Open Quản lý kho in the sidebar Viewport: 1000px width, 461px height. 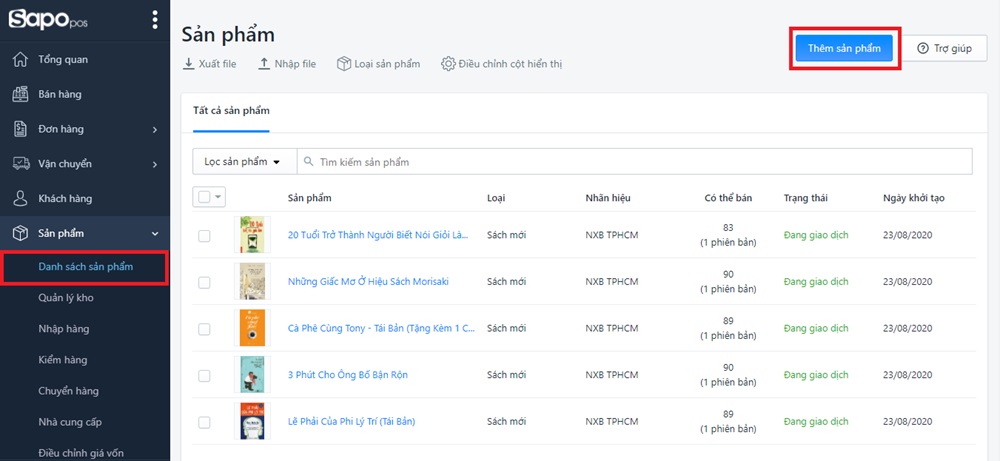click(x=66, y=298)
